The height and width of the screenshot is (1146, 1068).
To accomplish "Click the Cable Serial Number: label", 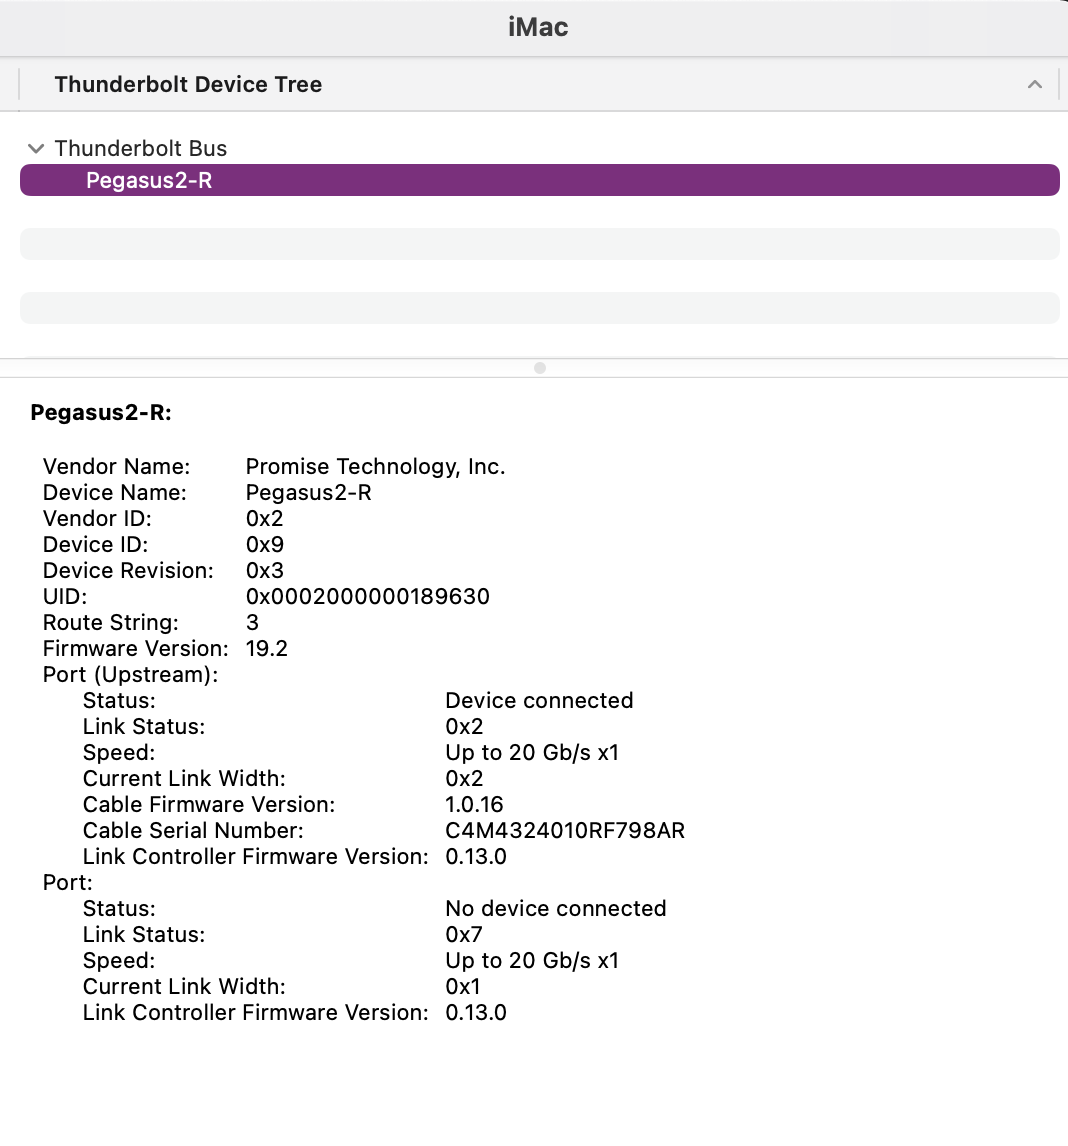I will pos(193,830).
